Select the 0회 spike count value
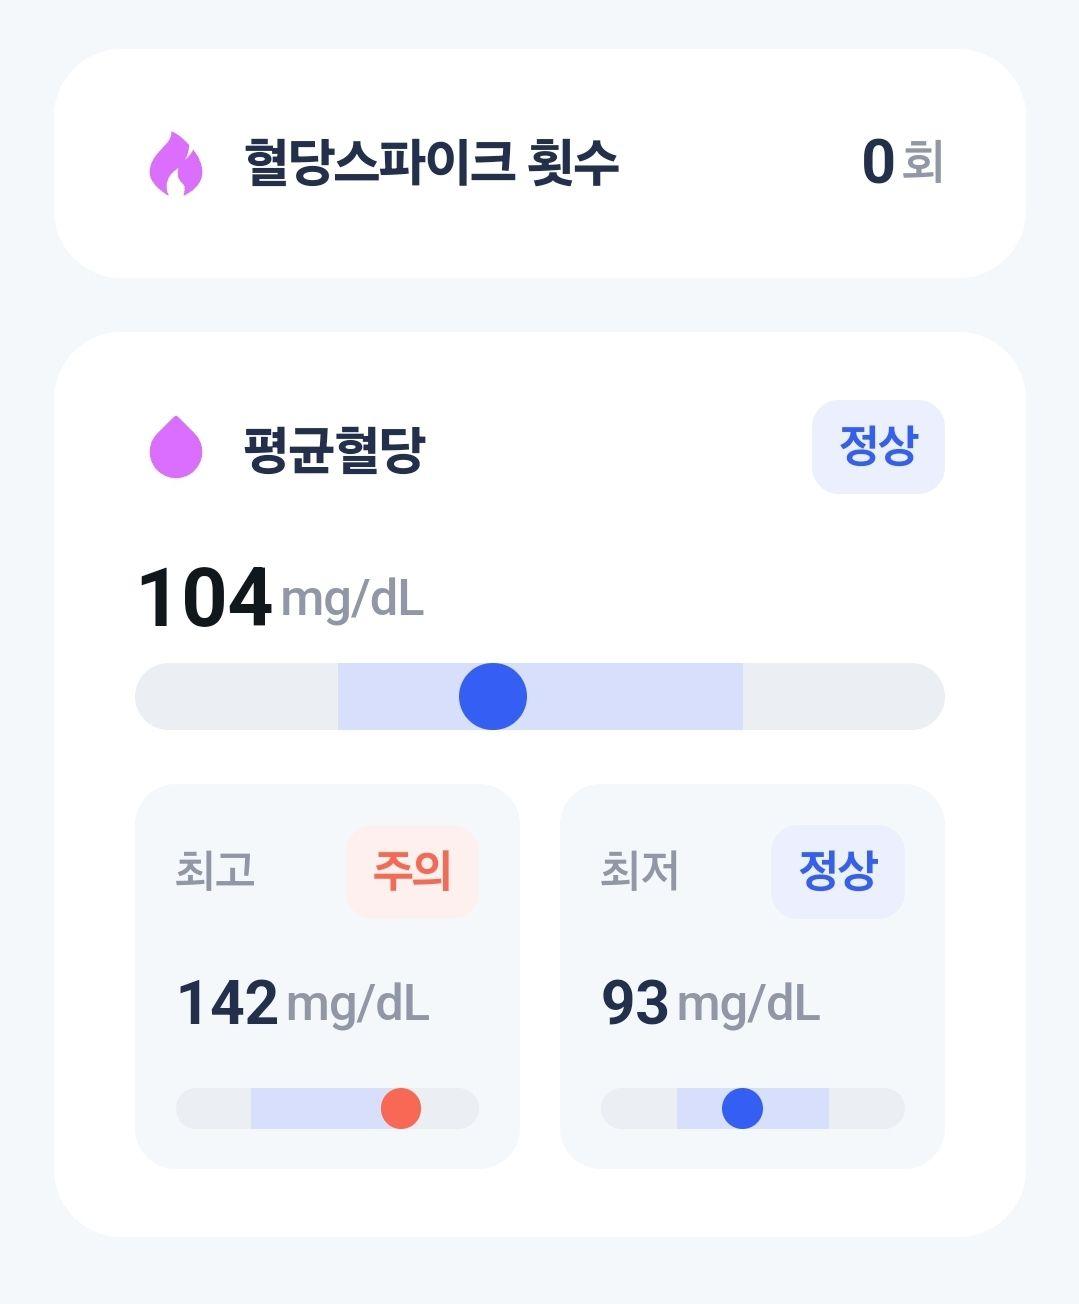Image resolution: width=1079 pixels, height=1304 pixels. [x=902, y=162]
